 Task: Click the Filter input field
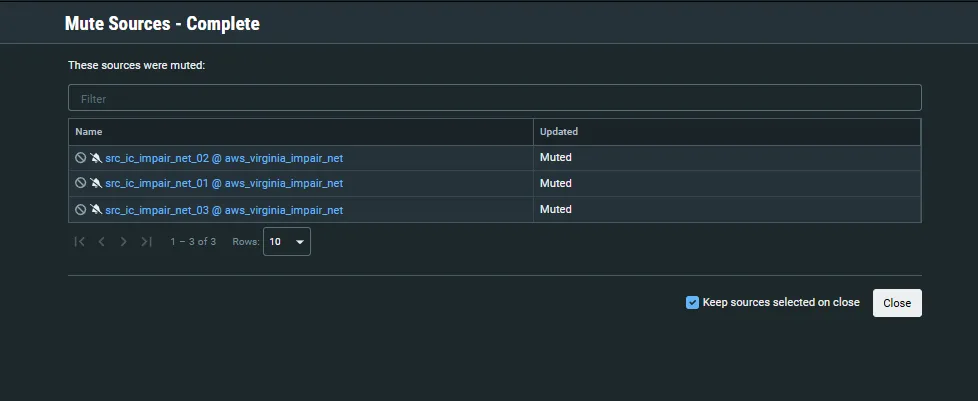495,98
